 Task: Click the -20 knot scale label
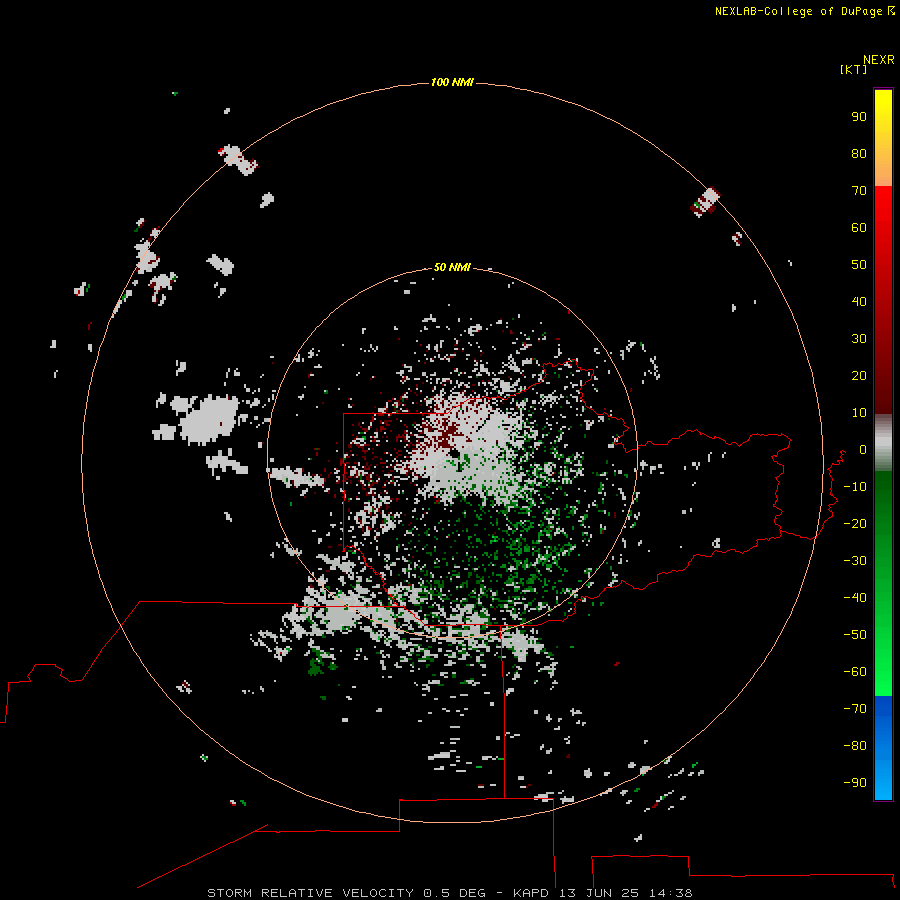[x=855, y=523]
